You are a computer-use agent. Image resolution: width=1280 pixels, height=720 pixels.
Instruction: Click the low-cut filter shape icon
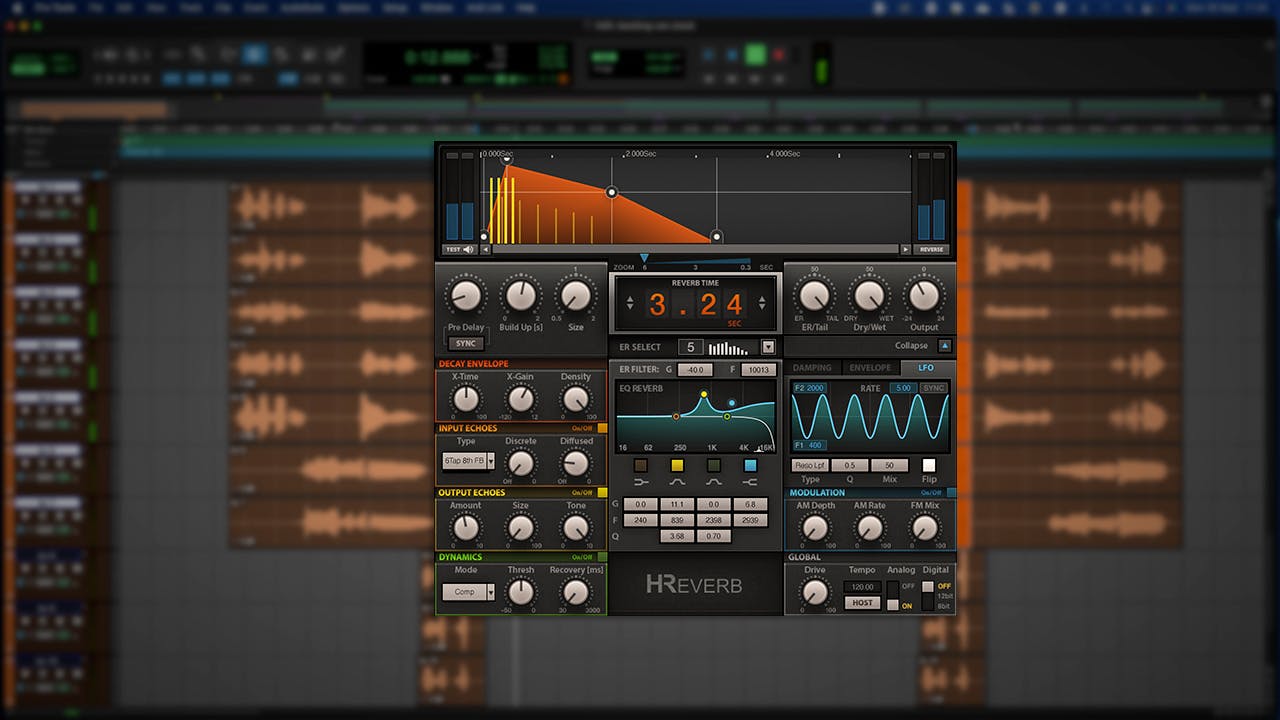(x=640, y=482)
